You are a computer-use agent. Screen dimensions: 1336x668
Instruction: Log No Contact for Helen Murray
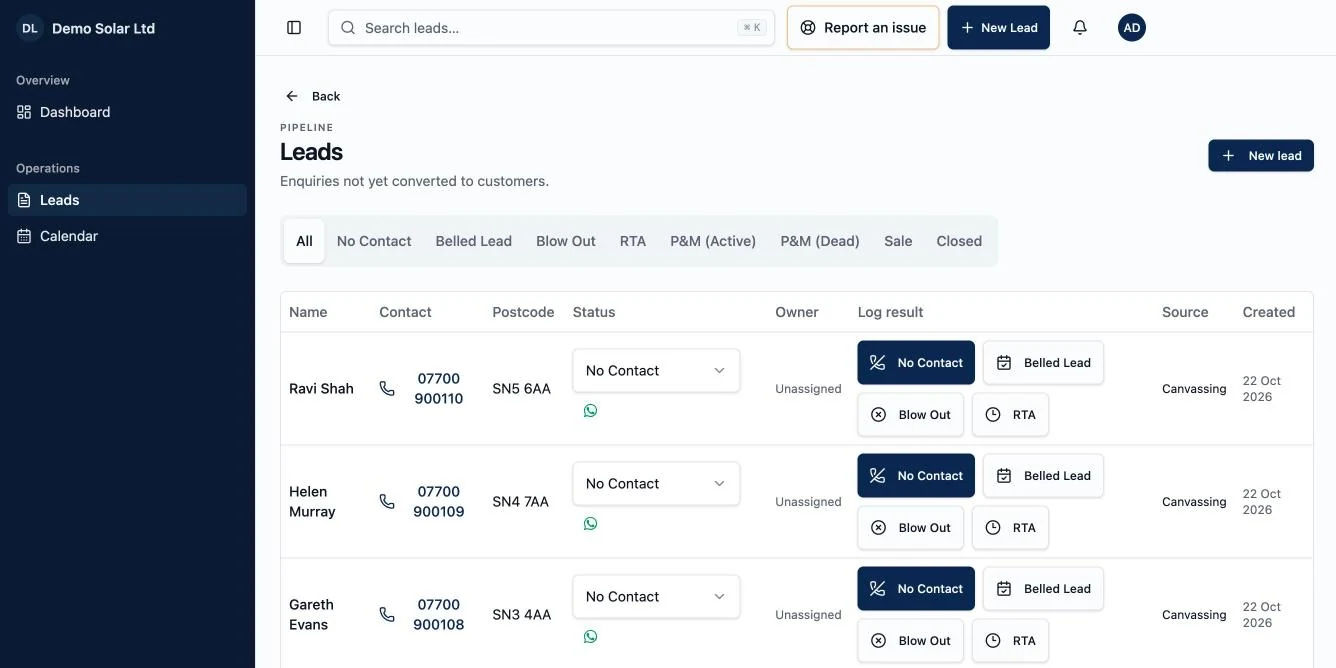tap(916, 476)
